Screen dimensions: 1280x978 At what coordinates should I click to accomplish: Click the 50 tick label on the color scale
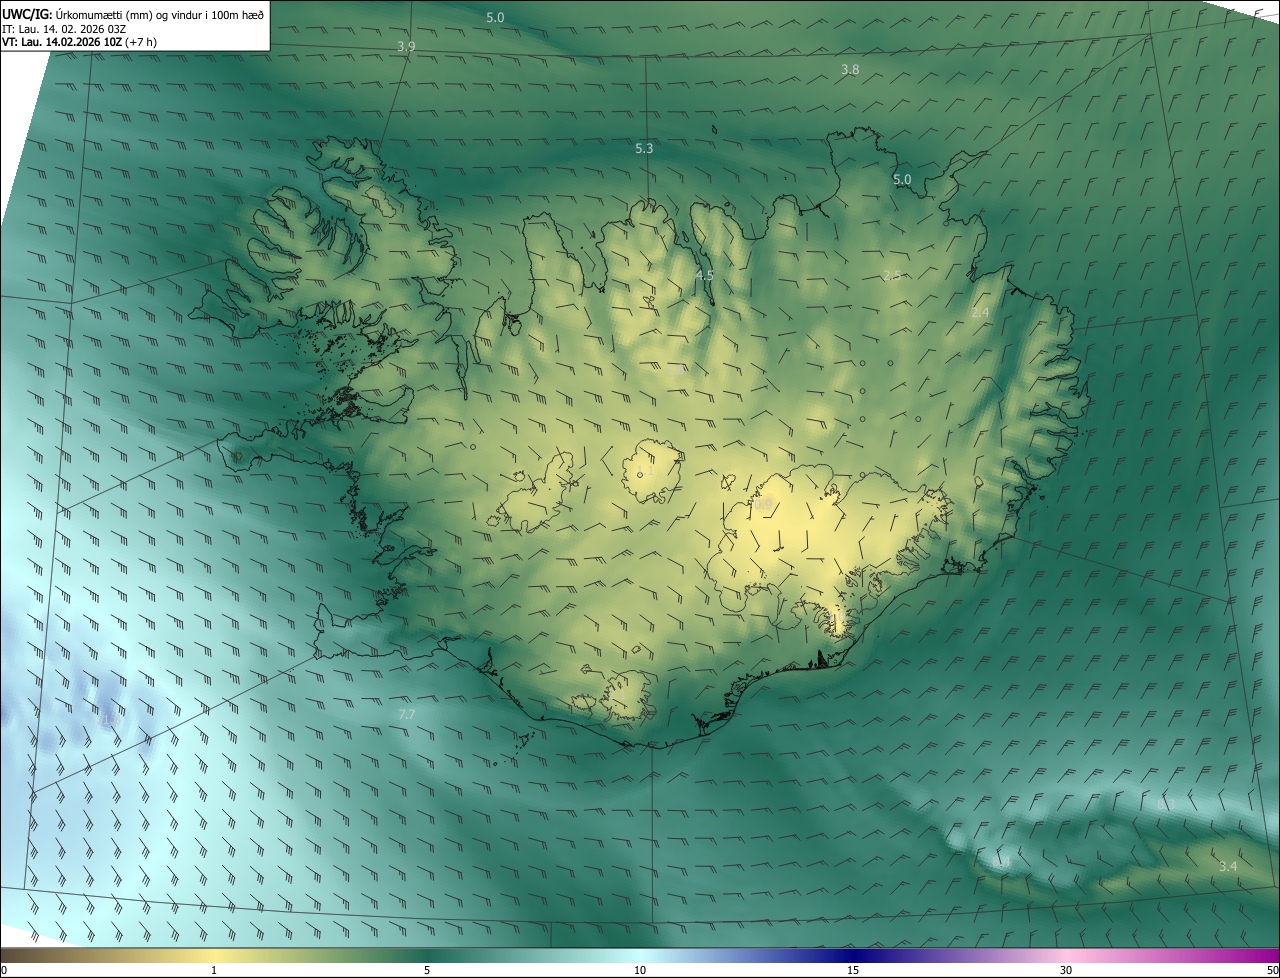[1272, 970]
